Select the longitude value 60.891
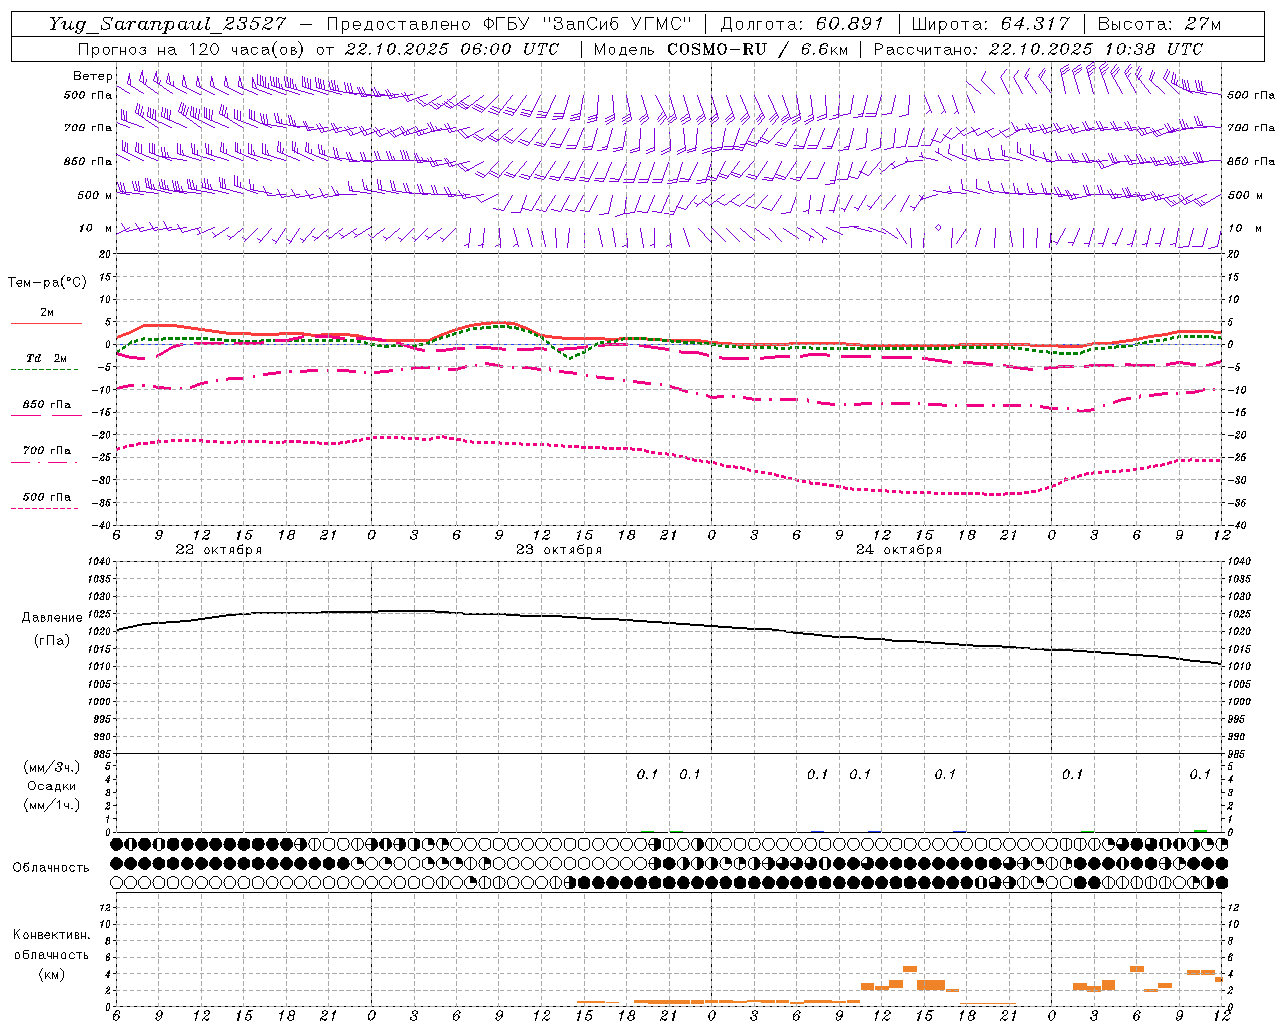The width and height of the screenshot is (1280, 1024). [849, 24]
